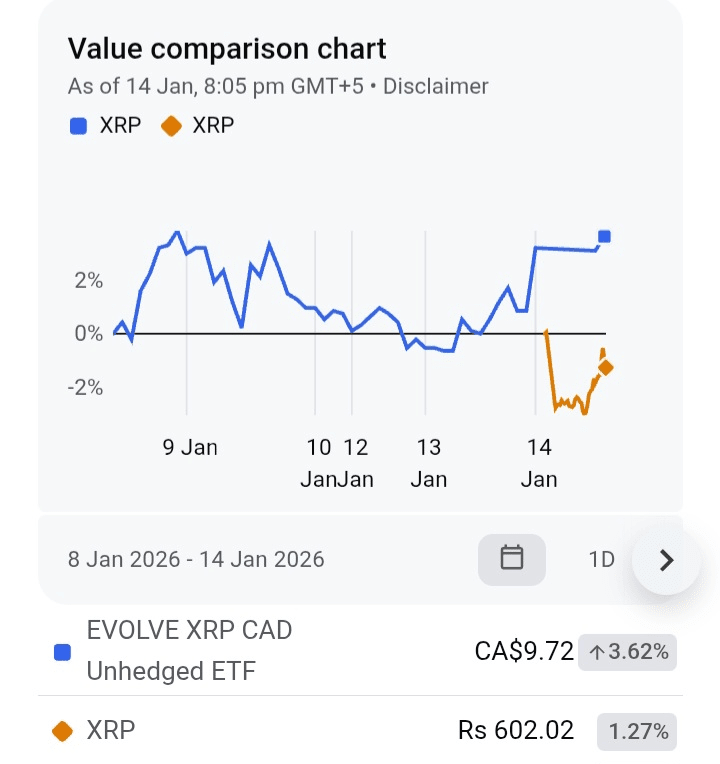
Task: Click the blue square XRP legend marker
Action: (78, 126)
